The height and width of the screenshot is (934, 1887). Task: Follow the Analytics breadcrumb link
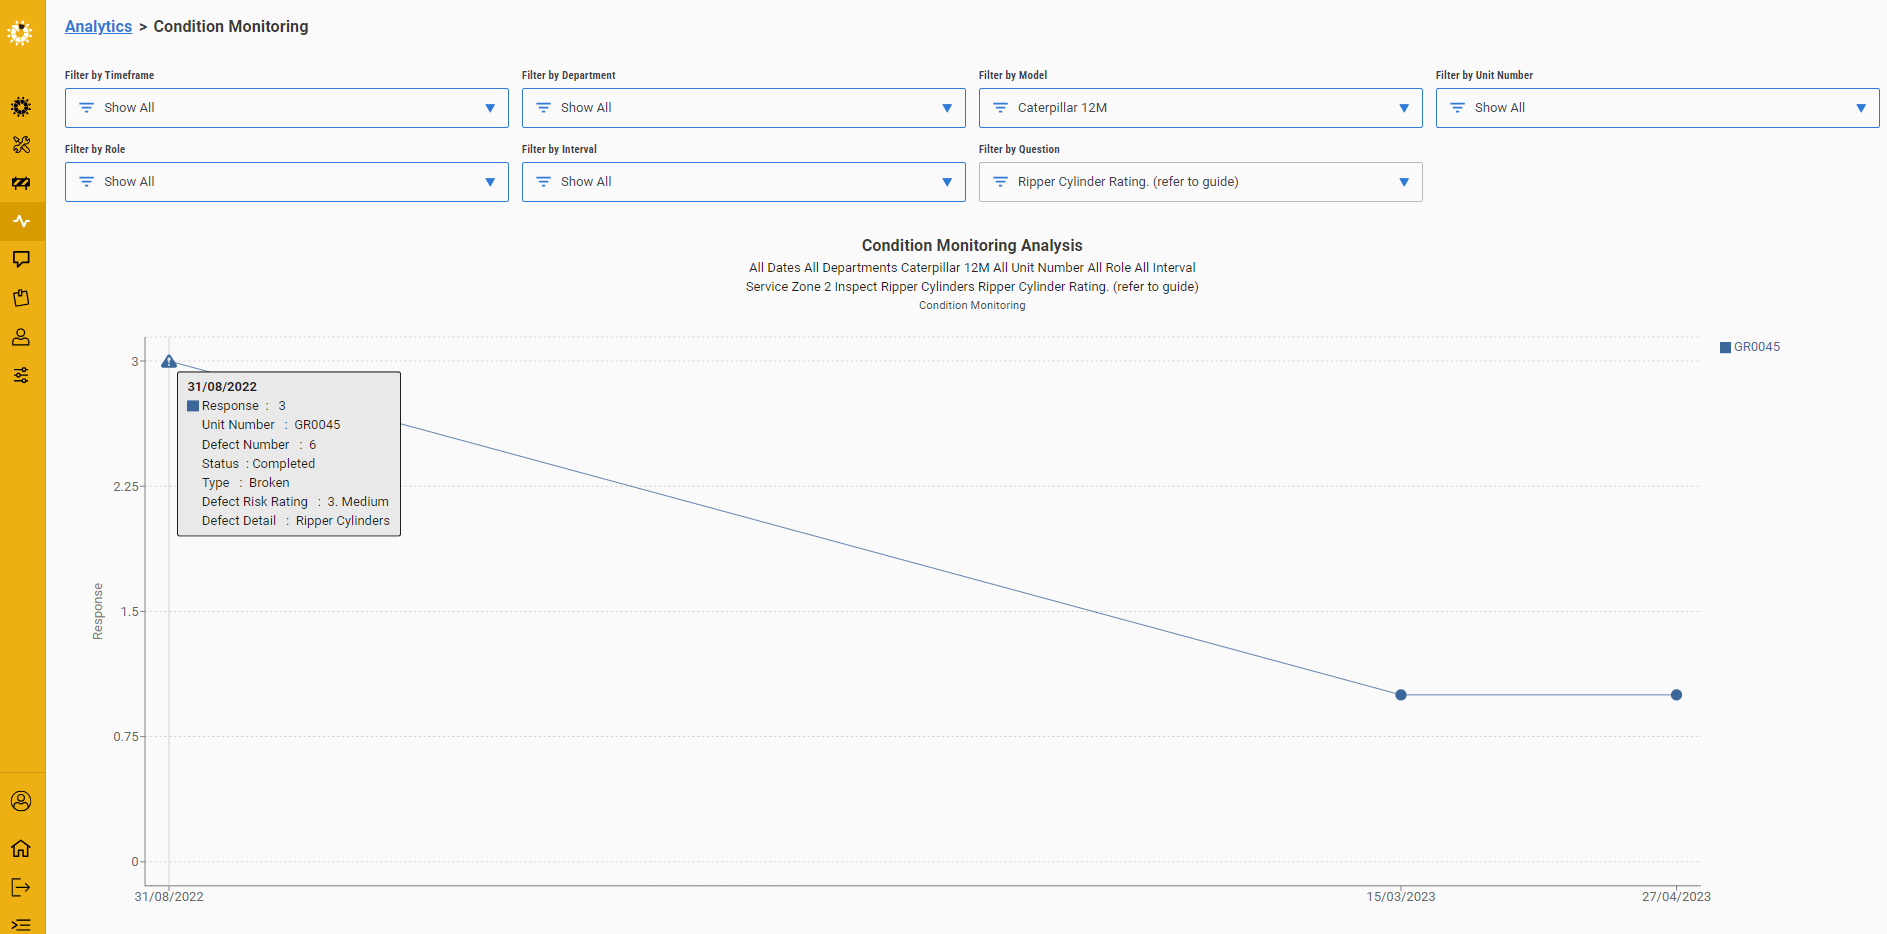[x=98, y=26]
